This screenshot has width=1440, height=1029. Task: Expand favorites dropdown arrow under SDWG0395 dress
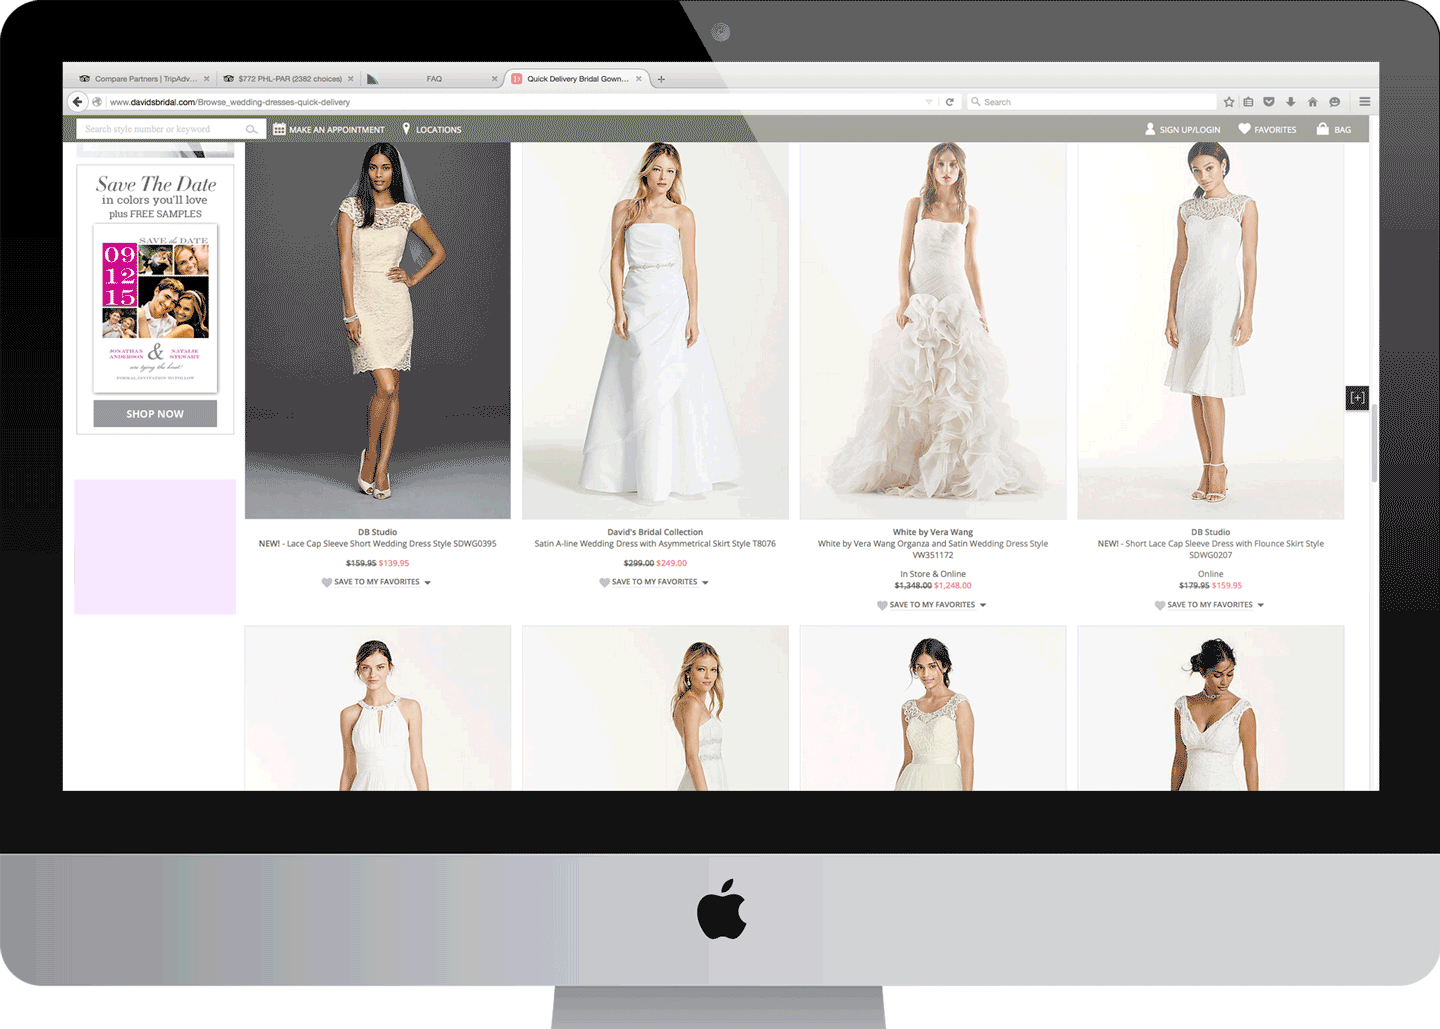[428, 582]
